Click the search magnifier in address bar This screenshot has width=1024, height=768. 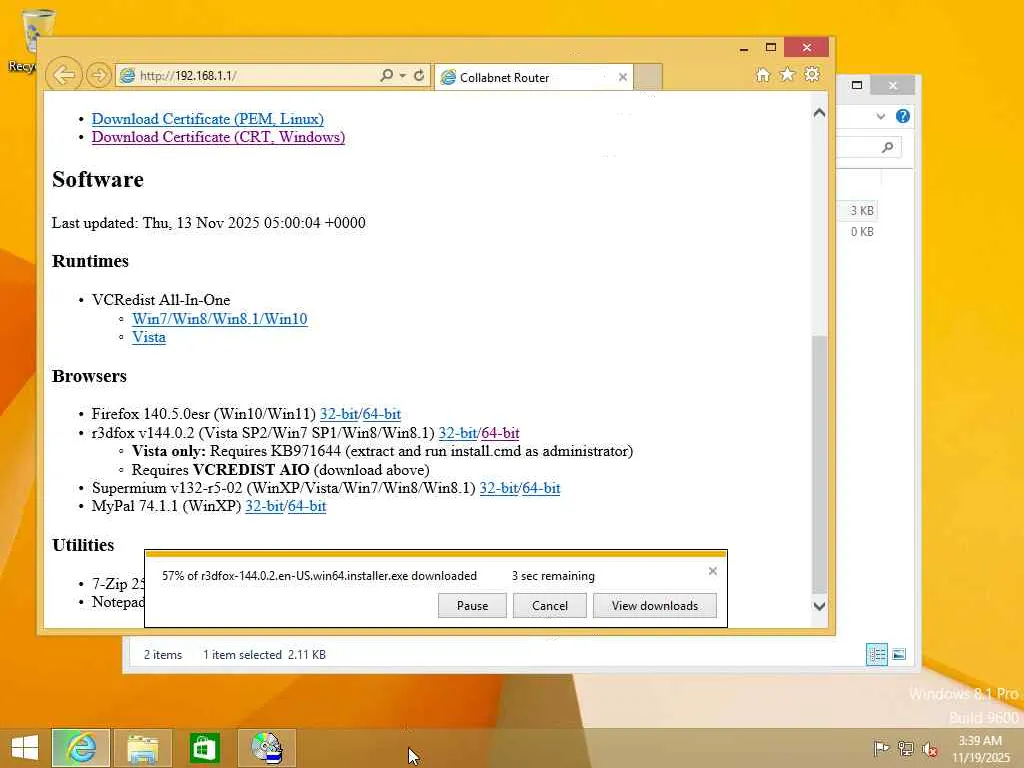click(387, 76)
